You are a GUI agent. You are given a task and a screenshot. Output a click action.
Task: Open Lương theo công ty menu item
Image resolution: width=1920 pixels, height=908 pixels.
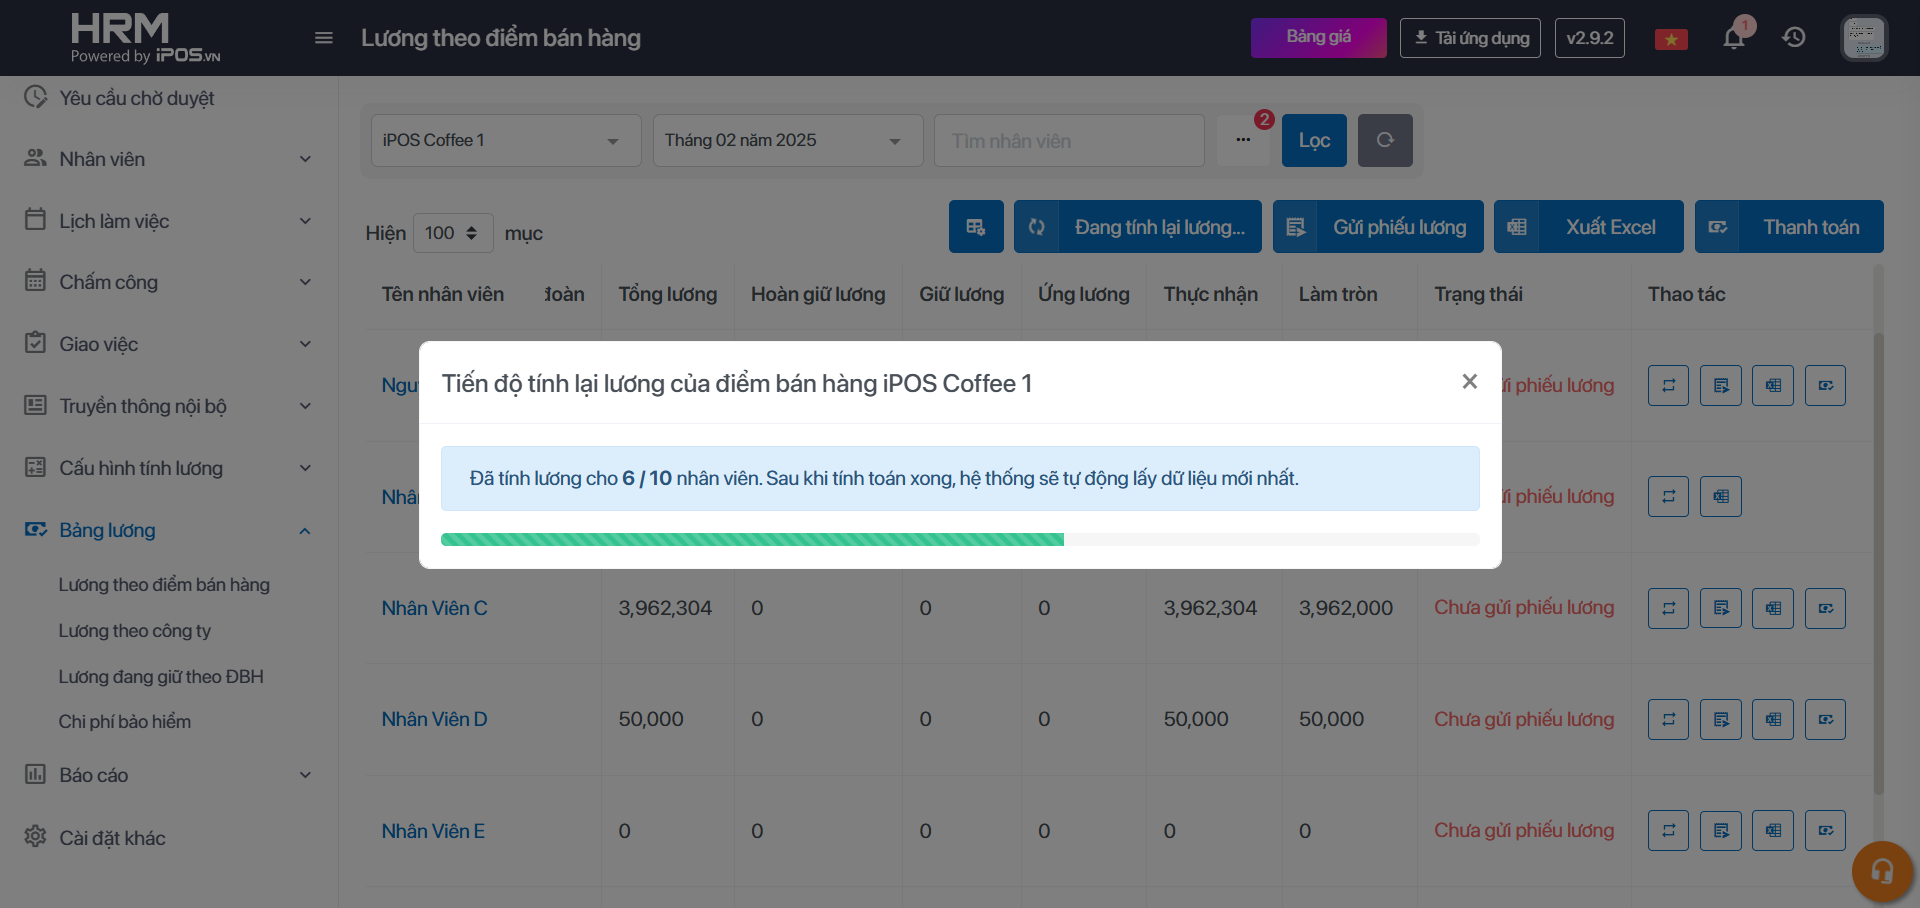(x=135, y=631)
